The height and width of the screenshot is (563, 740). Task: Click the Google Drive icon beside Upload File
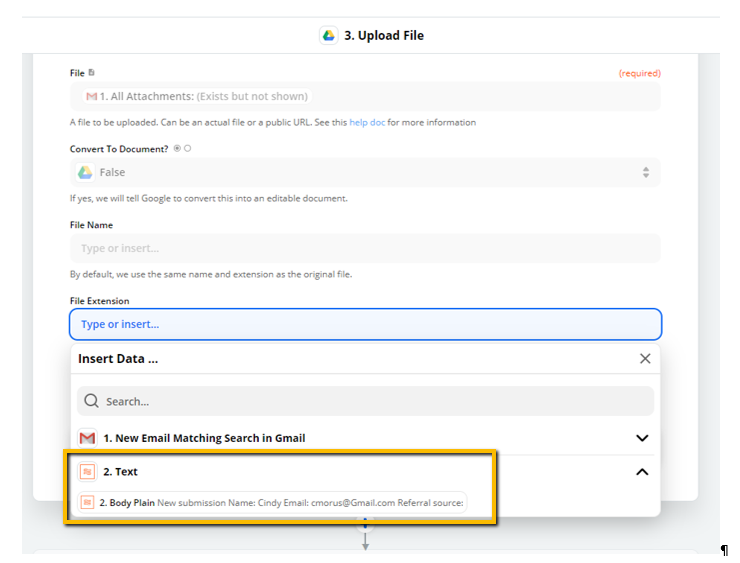tap(328, 35)
